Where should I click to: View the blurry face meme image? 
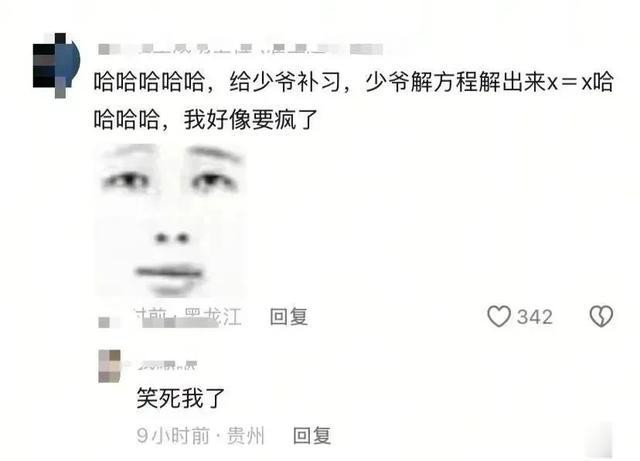[170, 220]
